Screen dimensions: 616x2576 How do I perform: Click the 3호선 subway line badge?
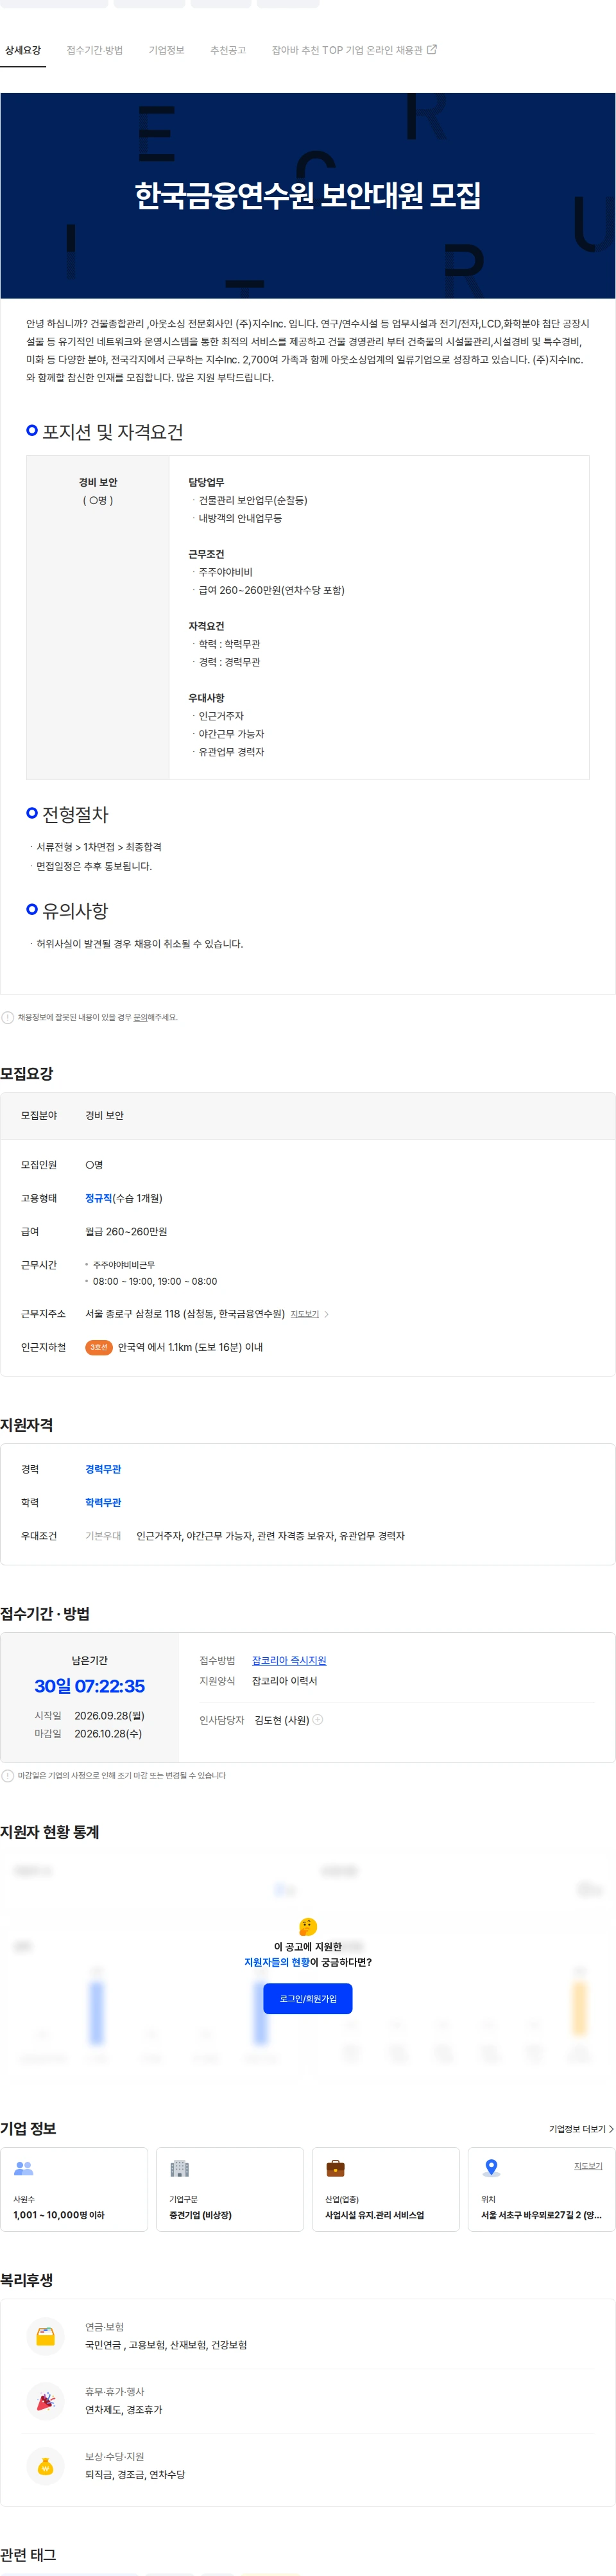[x=98, y=1347]
